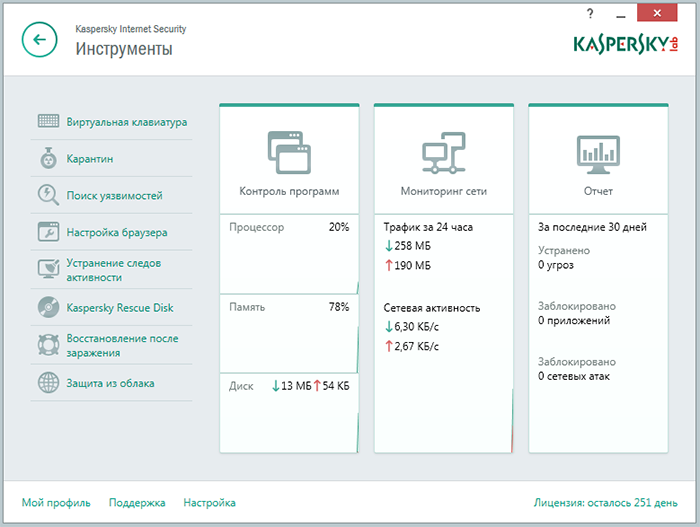Click the cloud protection globe icon
The height and width of the screenshot is (527, 700).
(x=48, y=383)
